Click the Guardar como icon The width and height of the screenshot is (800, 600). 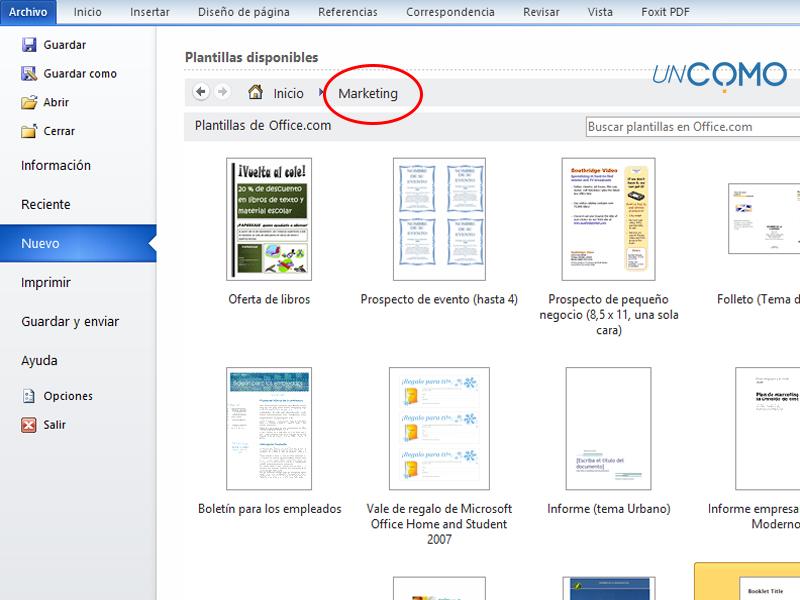pyautogui.click(x=29, y=74)
